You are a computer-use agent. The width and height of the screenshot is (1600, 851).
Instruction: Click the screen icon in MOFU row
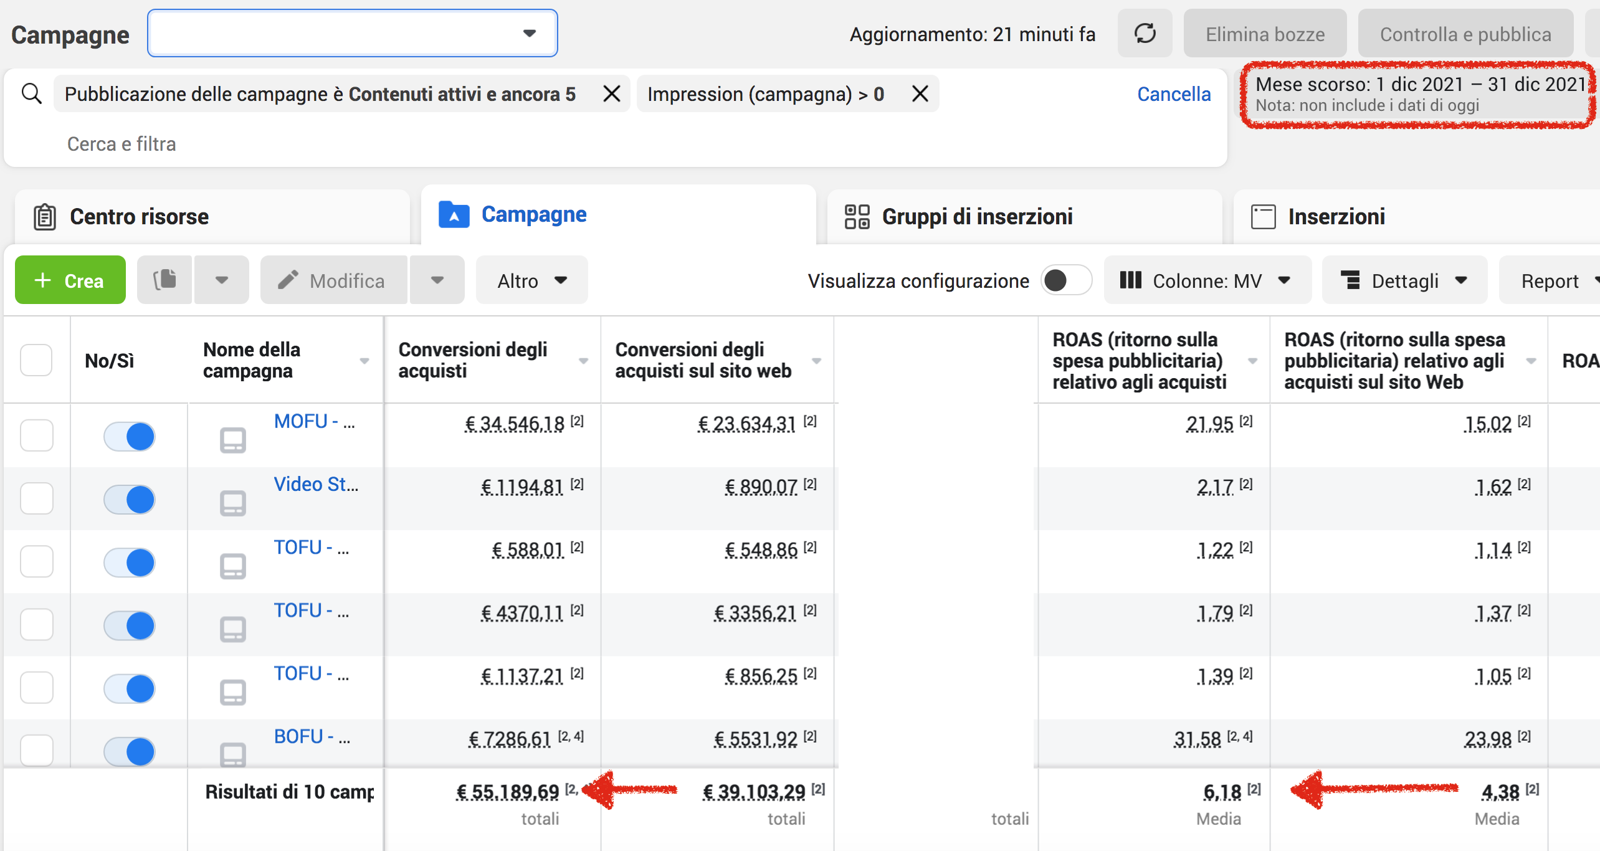click(233, 440)
